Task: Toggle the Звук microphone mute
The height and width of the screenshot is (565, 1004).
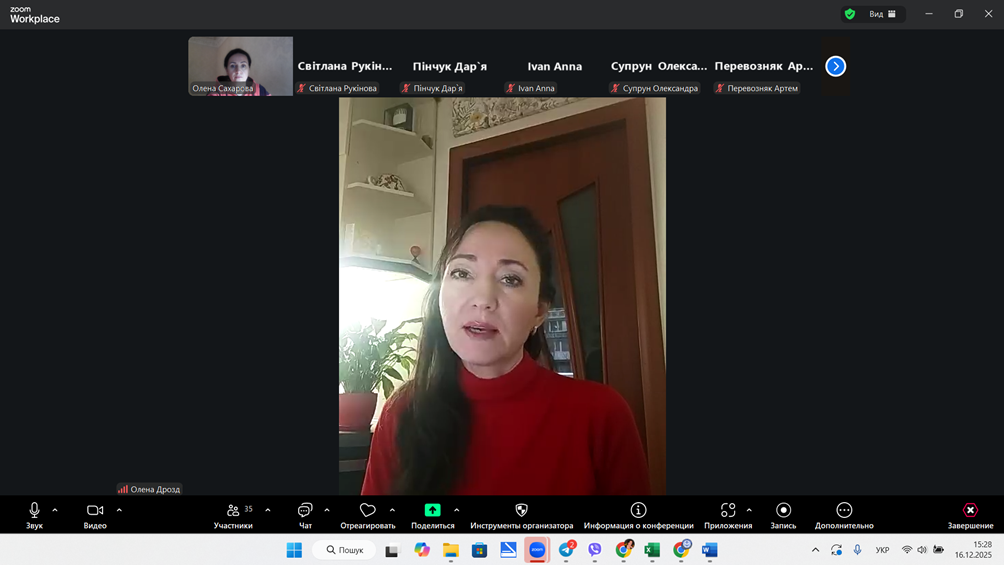Action: pos(34,511)
